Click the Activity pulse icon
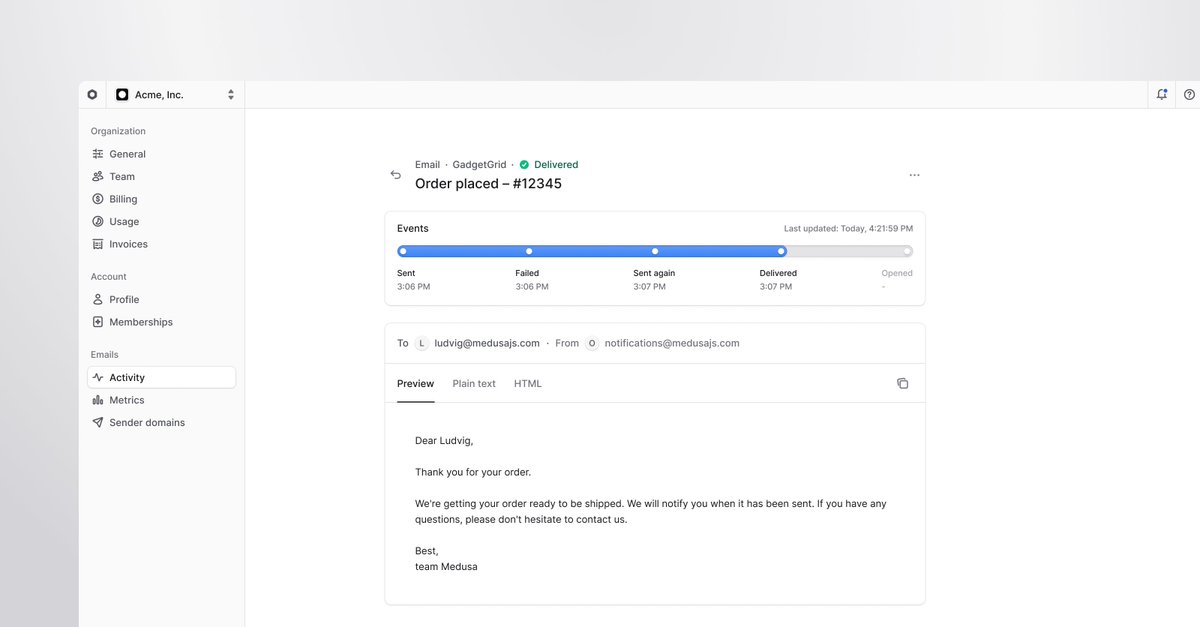 coord(98,378)
